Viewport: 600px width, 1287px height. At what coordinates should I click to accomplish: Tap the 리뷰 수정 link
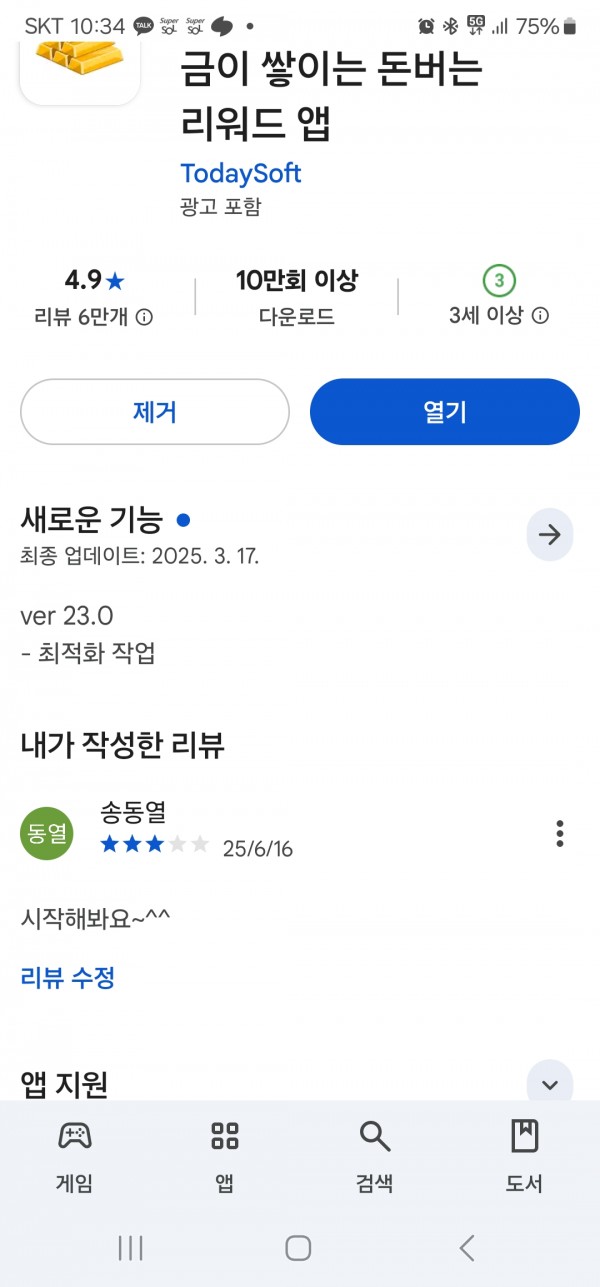(x=68, y=977)
